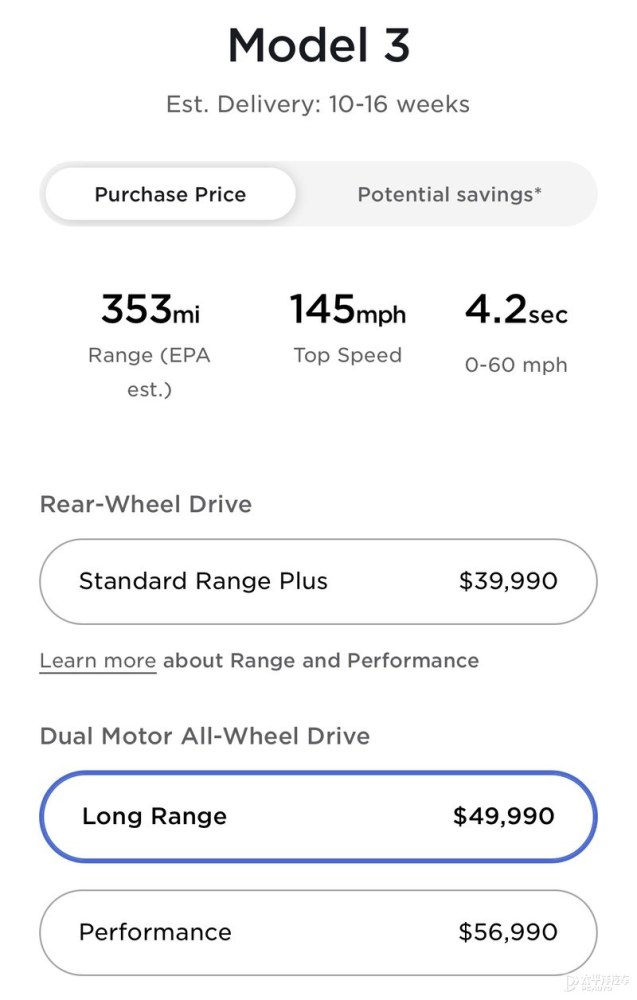Click the 0-60 mph label
637x1000 pixels.
[x=516, y=365]
